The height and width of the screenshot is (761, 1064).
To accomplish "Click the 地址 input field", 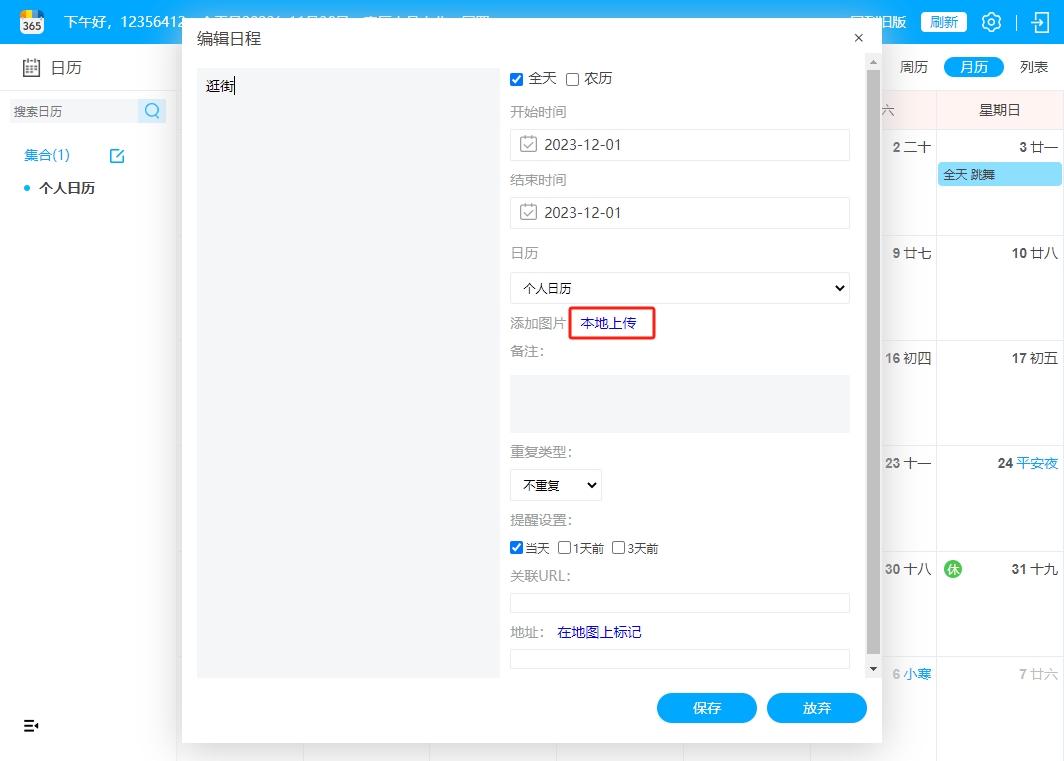I will [680, 658].
